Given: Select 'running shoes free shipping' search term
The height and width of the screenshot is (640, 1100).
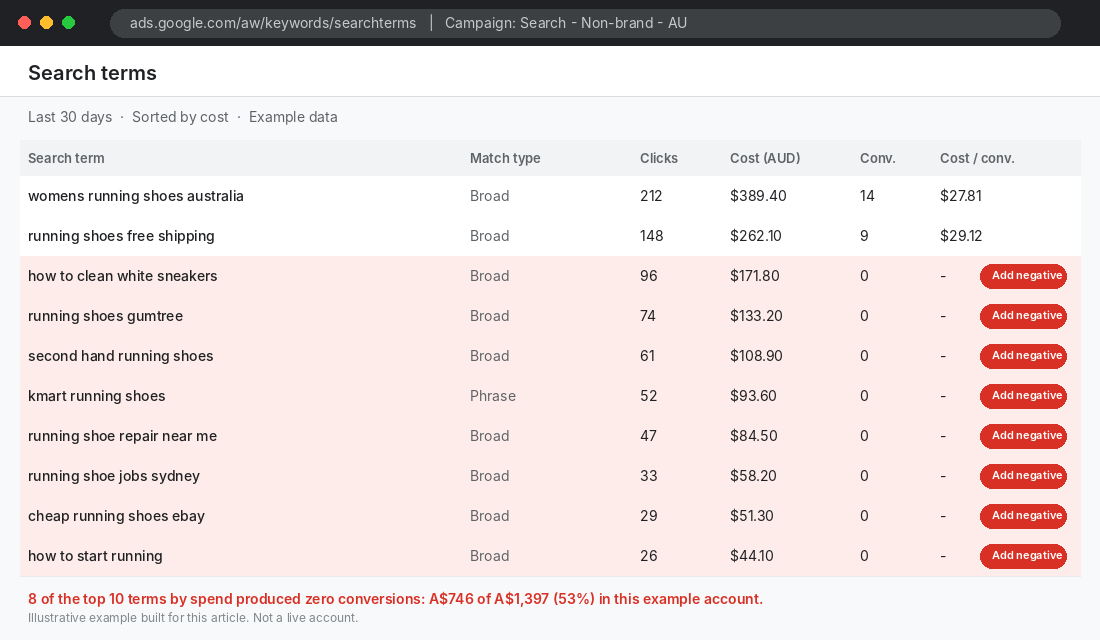Looking at the screenshot, I should point(121,236).
